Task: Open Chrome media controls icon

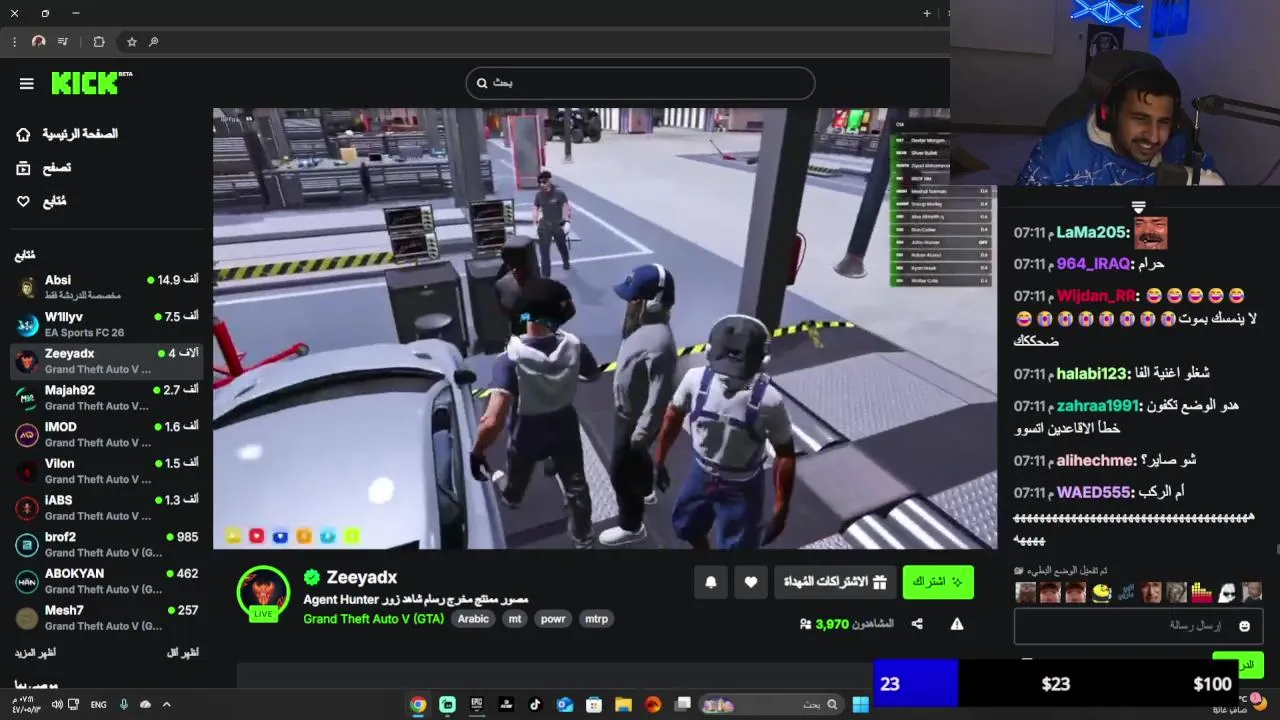Action: [63, 42]
